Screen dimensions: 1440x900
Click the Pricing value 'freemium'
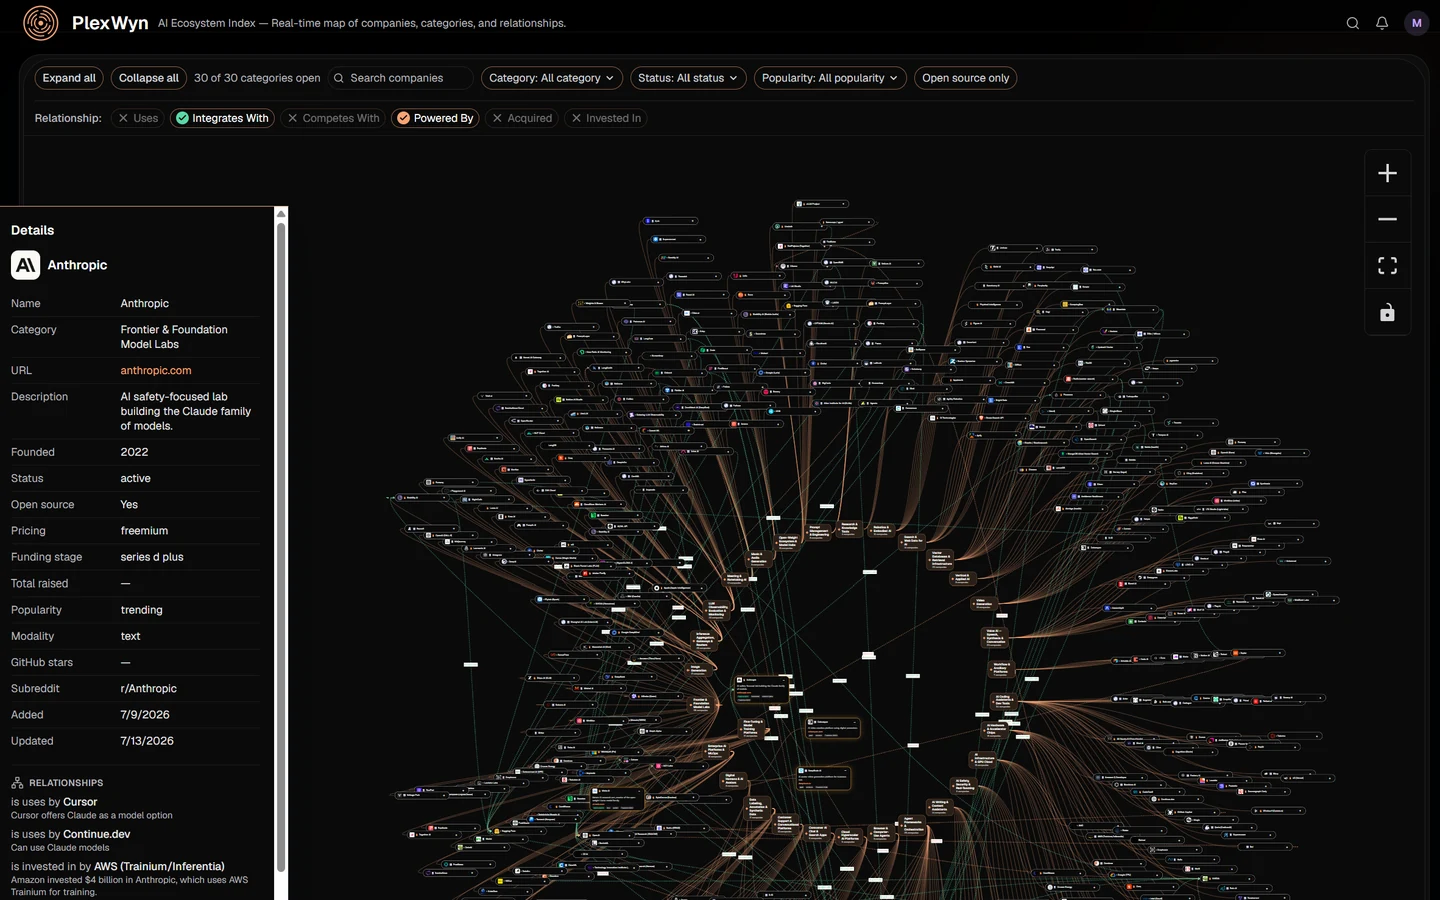144,531
